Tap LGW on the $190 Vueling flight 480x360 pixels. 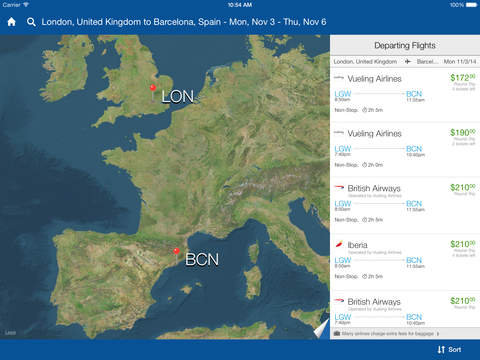tap(343, 149)
